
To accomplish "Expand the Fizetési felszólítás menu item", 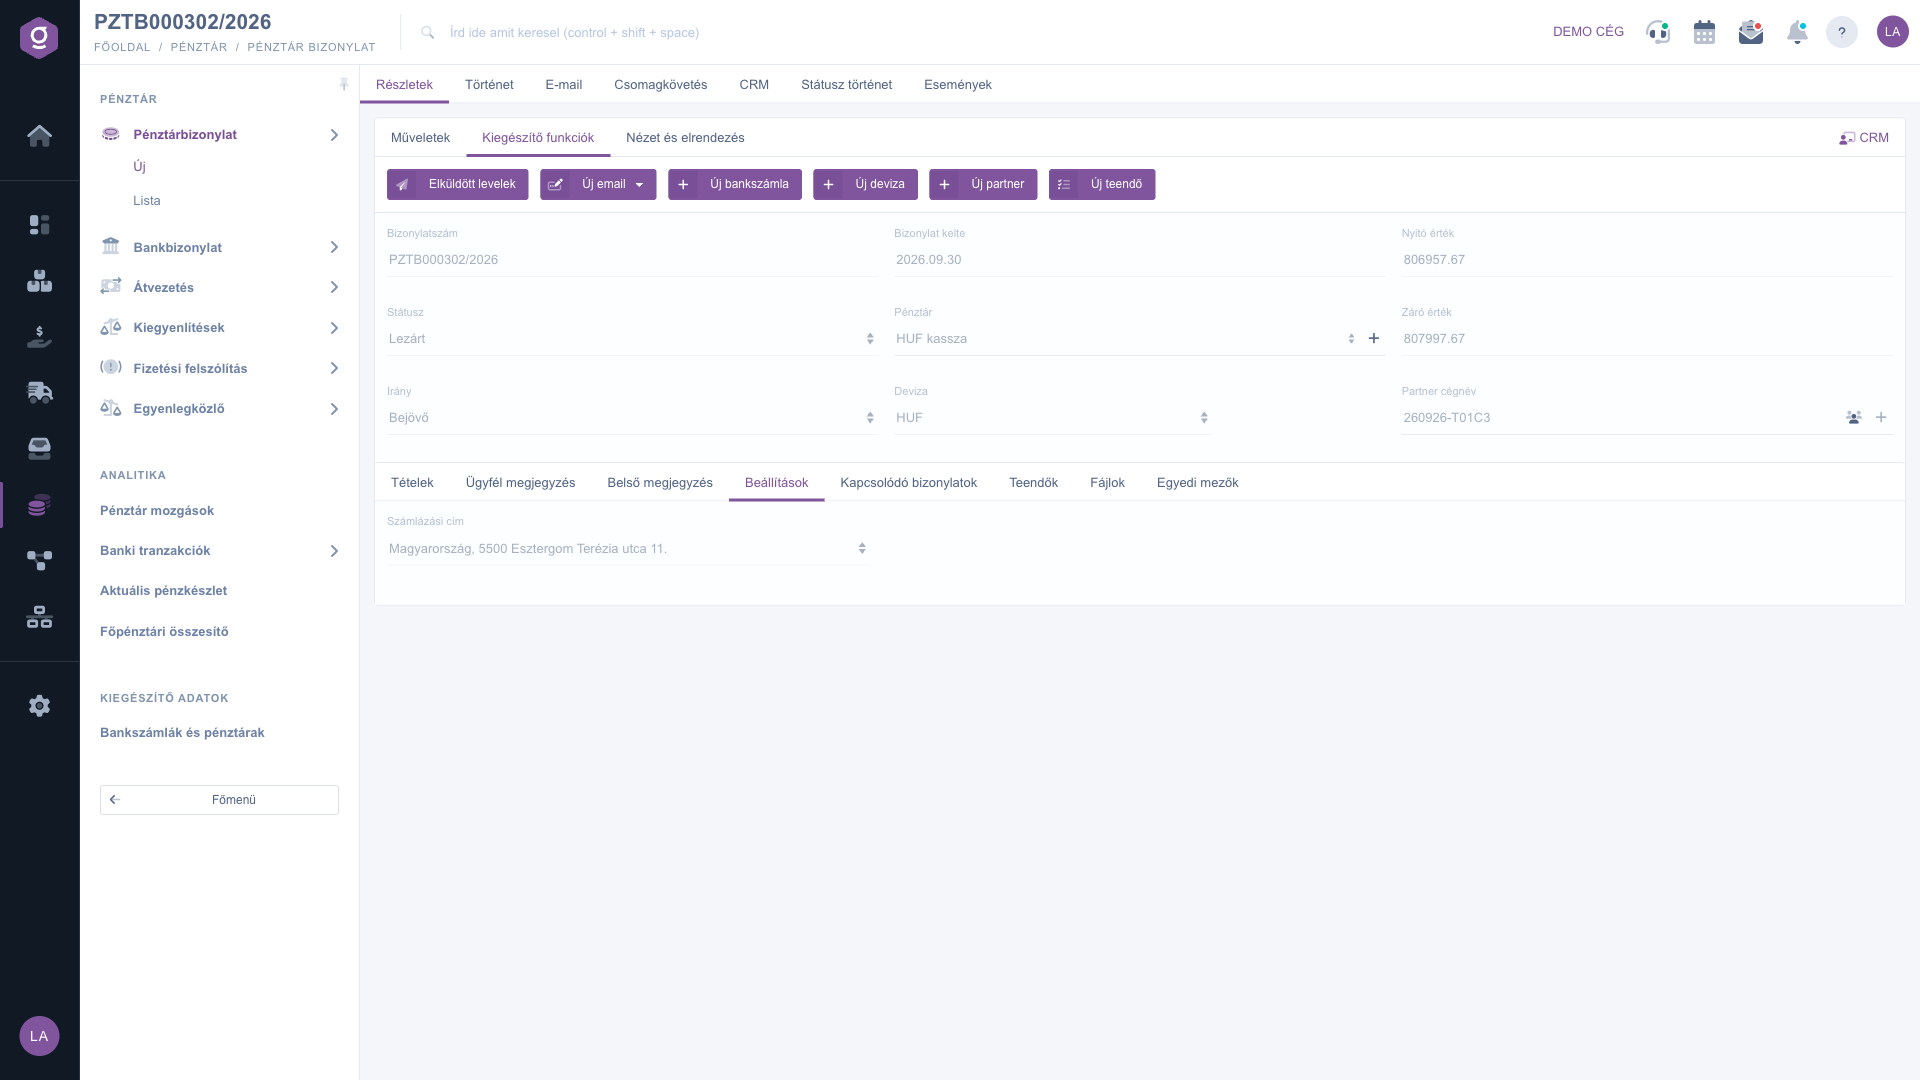I will [219, 369].
